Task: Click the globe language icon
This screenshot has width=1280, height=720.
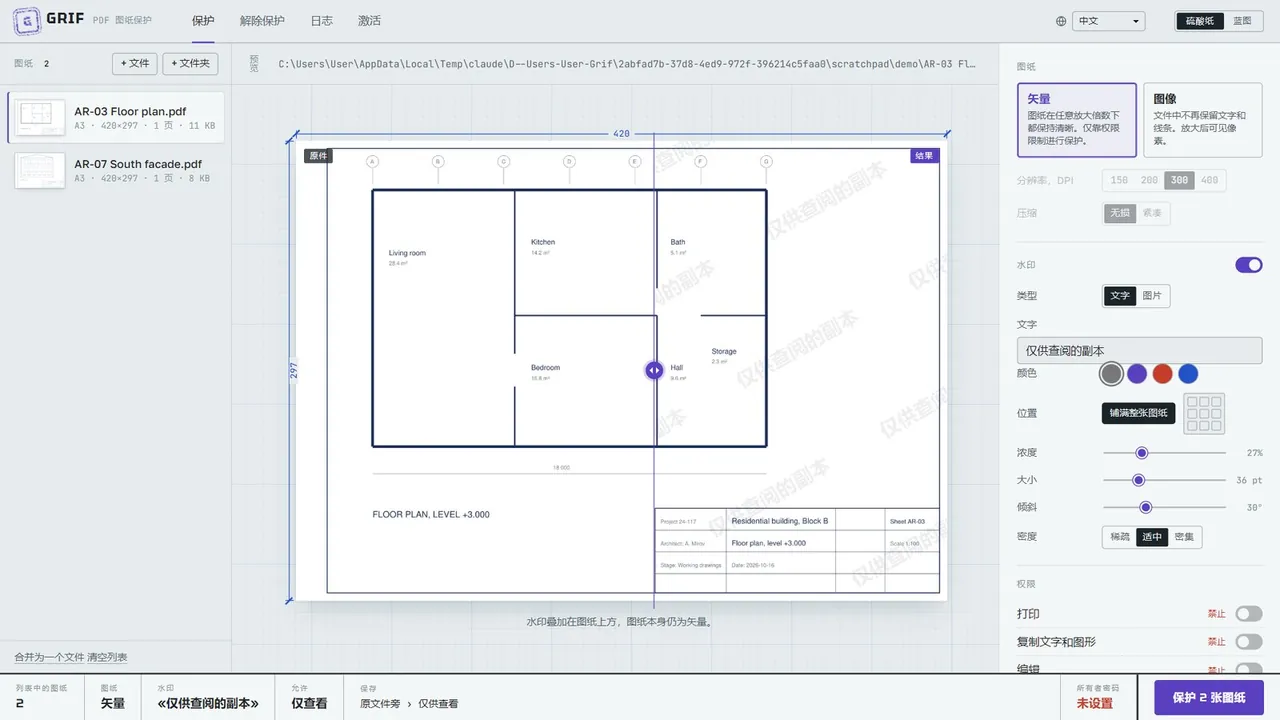Action: tap(1061, 21)
